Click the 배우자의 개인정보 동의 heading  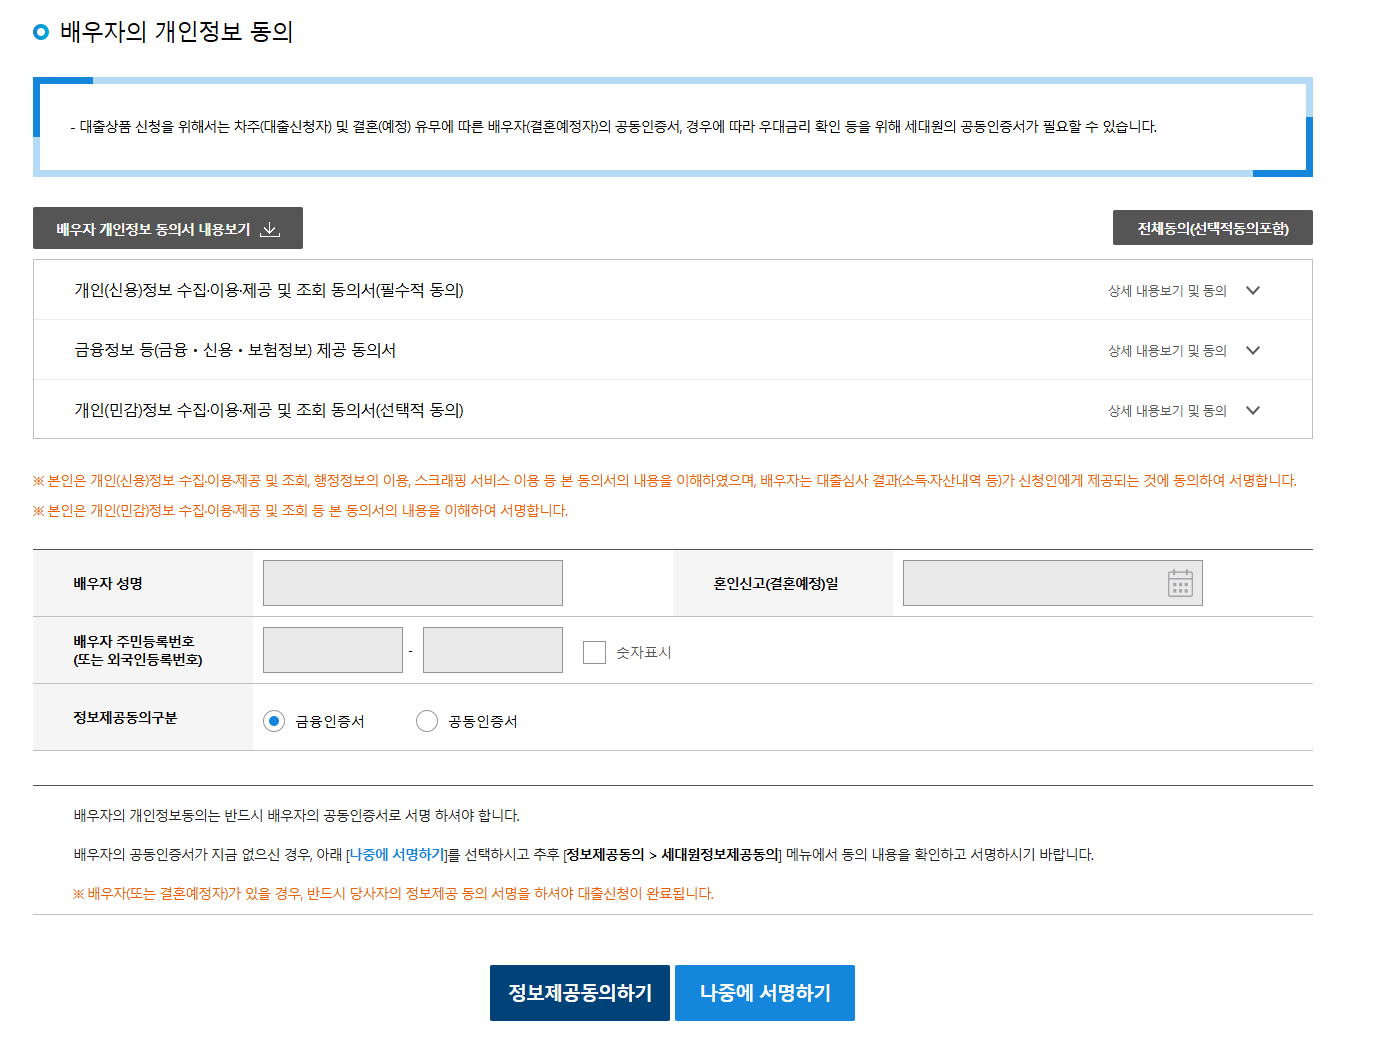(176, 32)
